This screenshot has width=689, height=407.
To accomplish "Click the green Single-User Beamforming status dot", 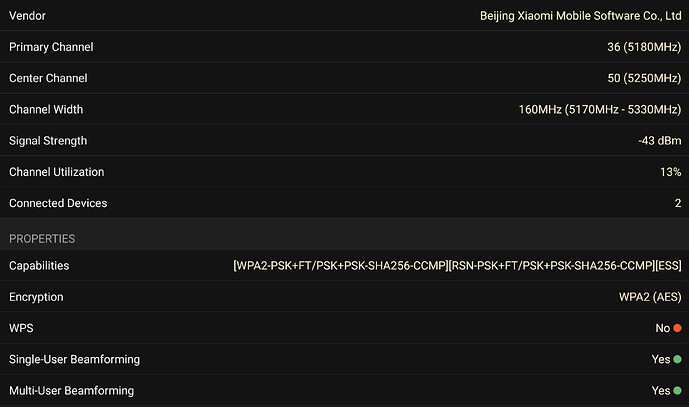I will (677, 359).
